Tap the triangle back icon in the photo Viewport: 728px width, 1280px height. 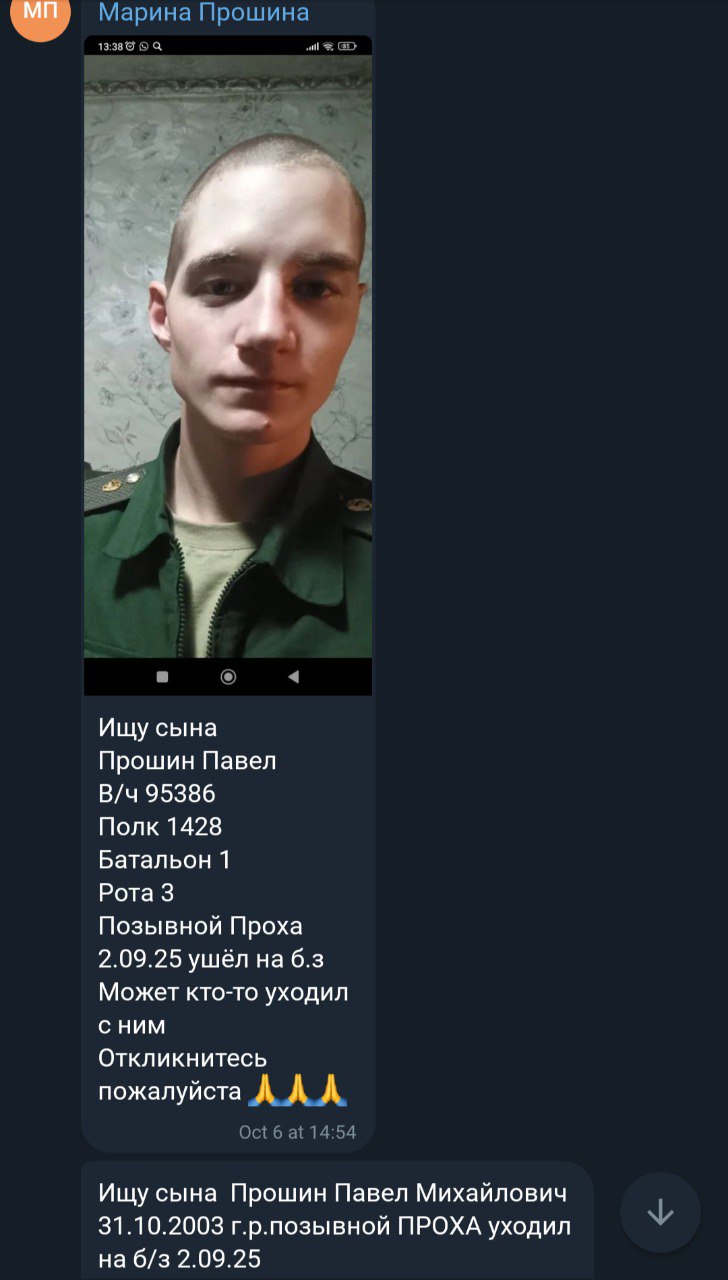[x=293, y=677]
